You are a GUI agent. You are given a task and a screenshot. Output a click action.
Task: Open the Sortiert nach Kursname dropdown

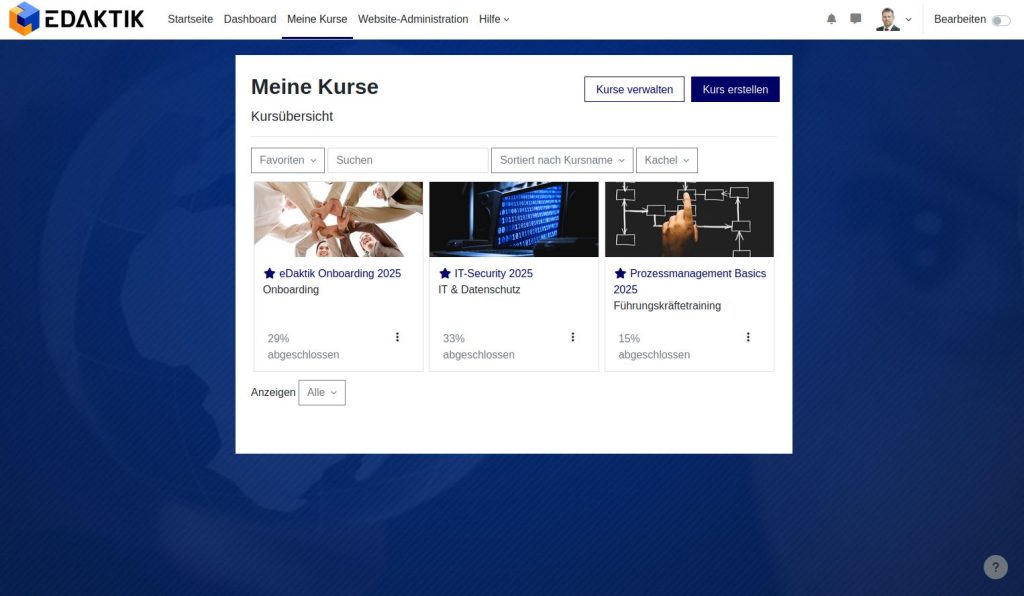click(x=562, y=160)
